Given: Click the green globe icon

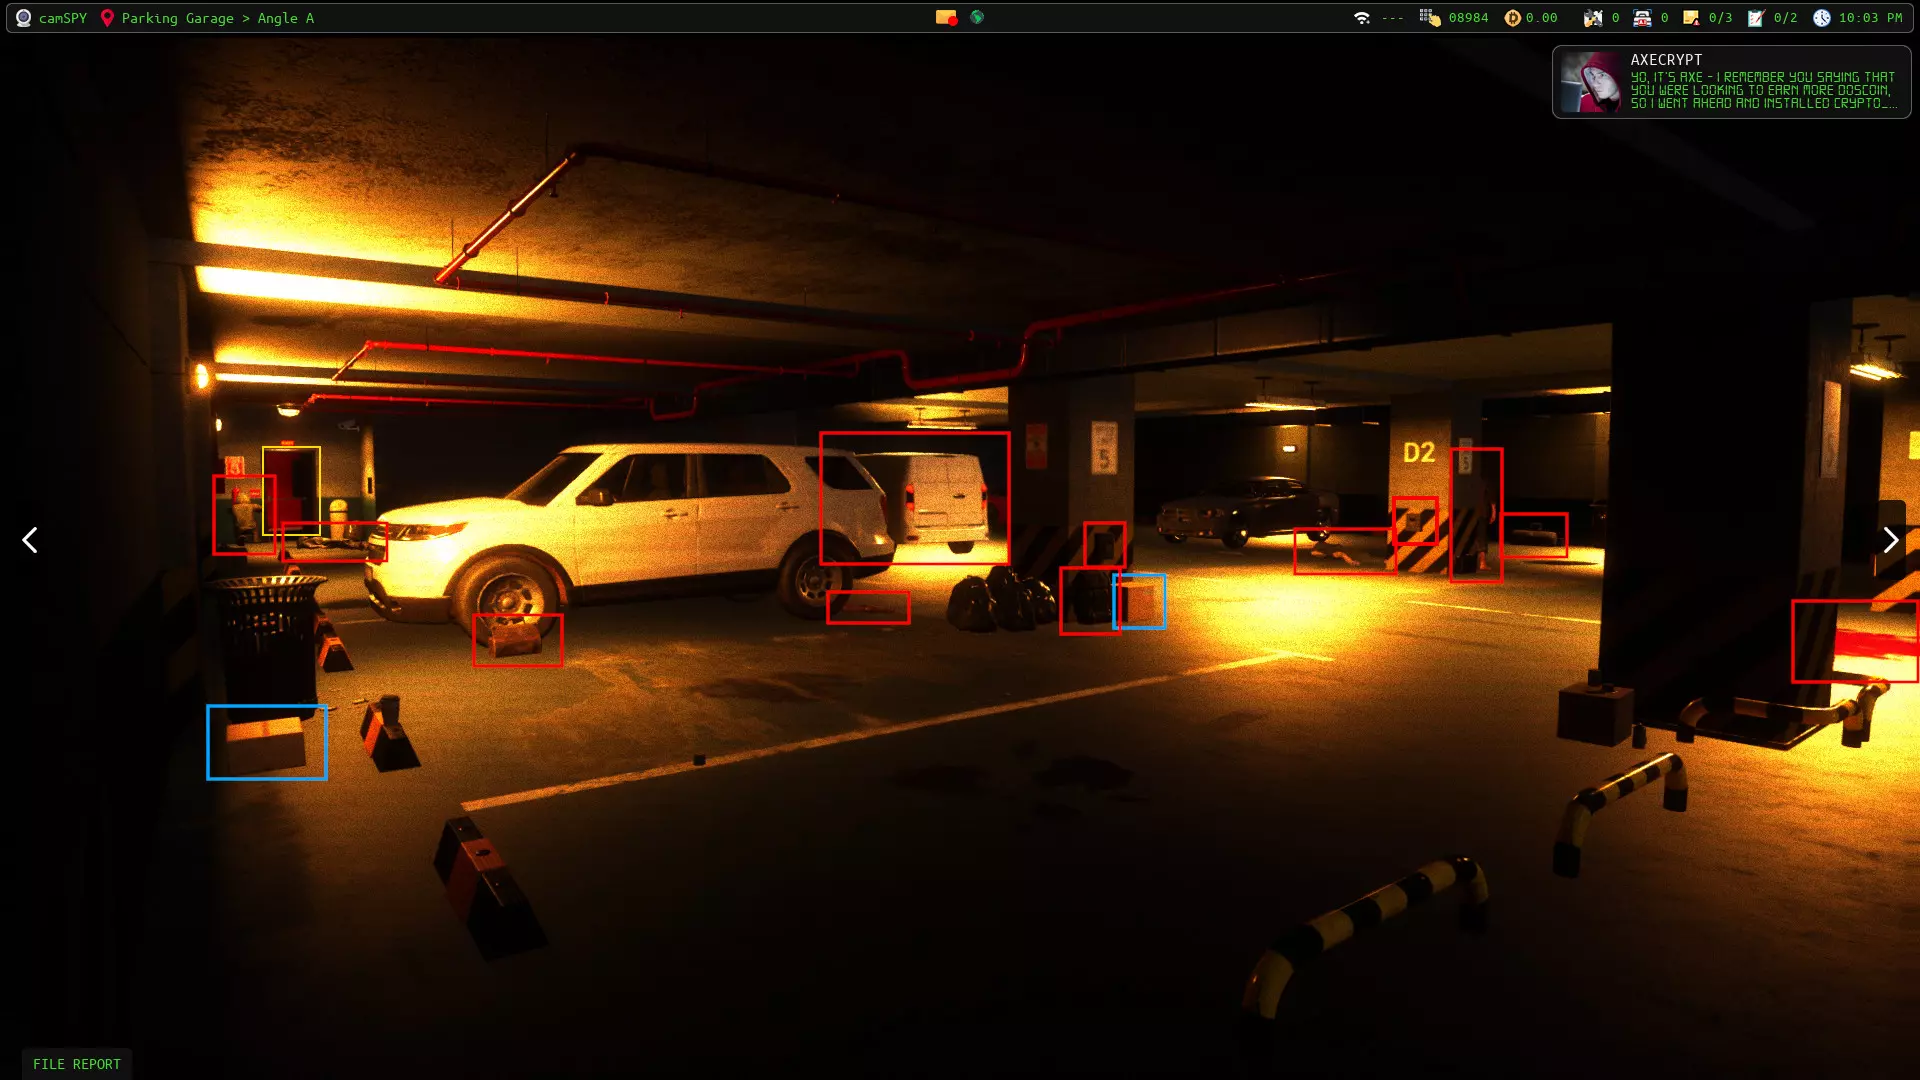Looking at the screenshot, I should click(977, 17).
